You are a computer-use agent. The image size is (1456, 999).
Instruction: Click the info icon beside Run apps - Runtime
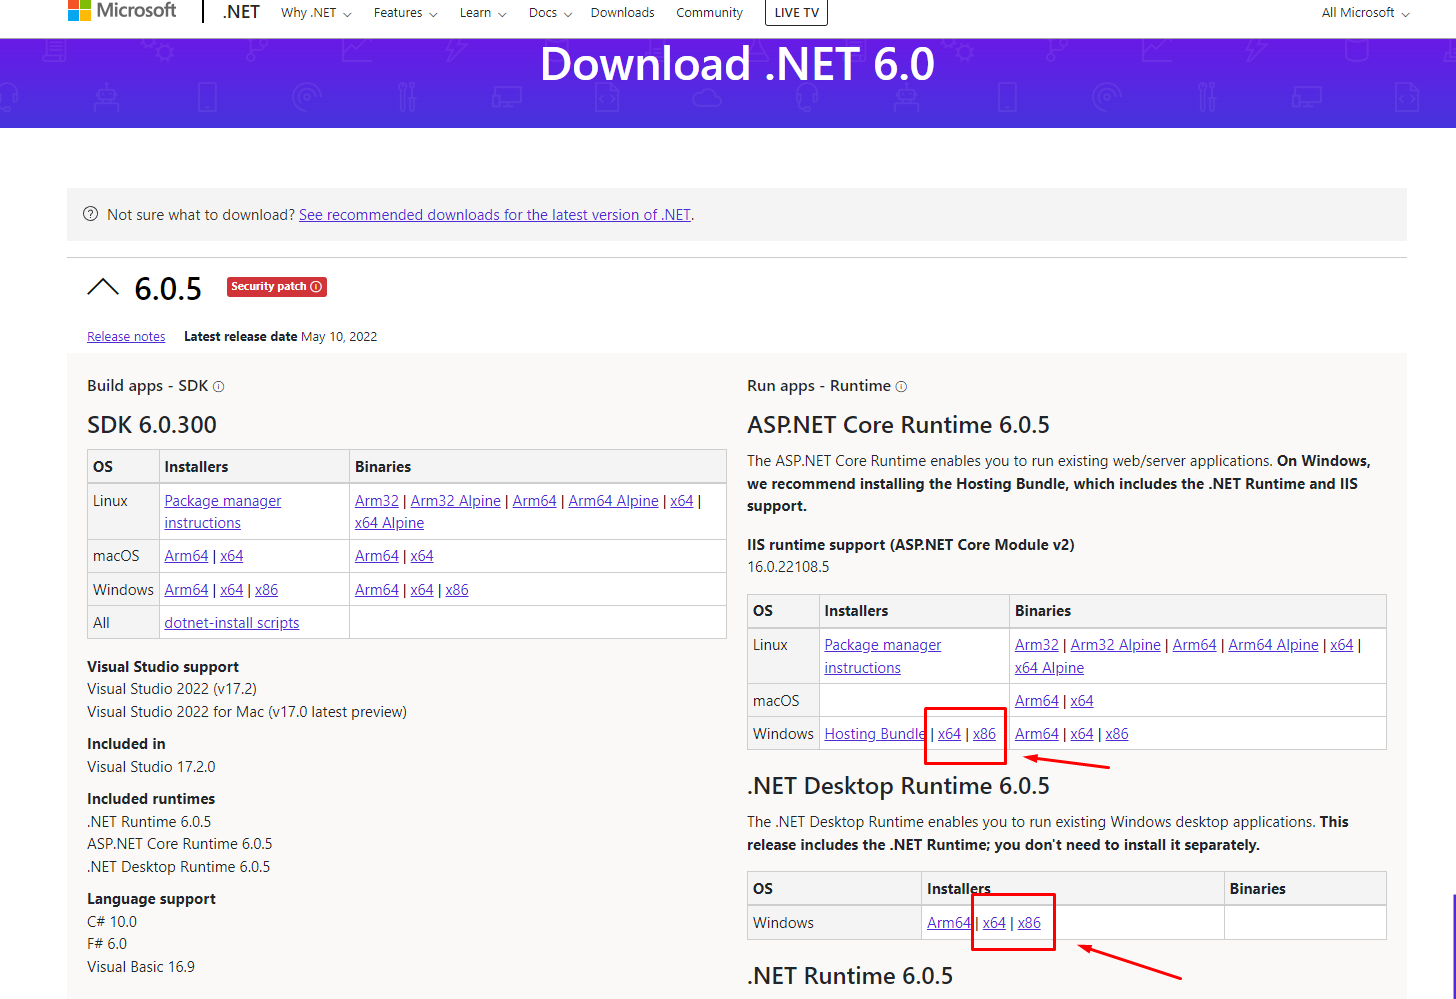pyautogui.click(x=901, y=387)
